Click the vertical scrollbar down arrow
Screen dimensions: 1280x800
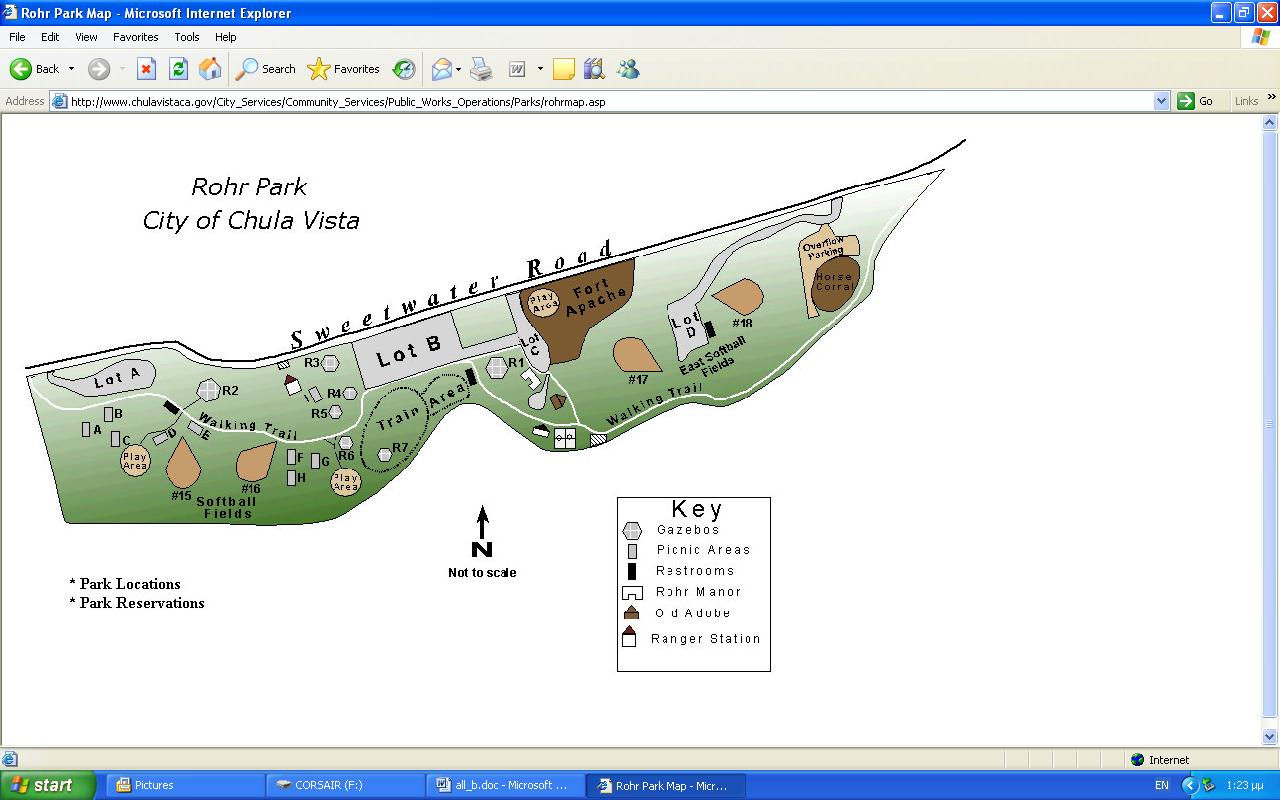pyautogui.click(x=1271, y=737)
